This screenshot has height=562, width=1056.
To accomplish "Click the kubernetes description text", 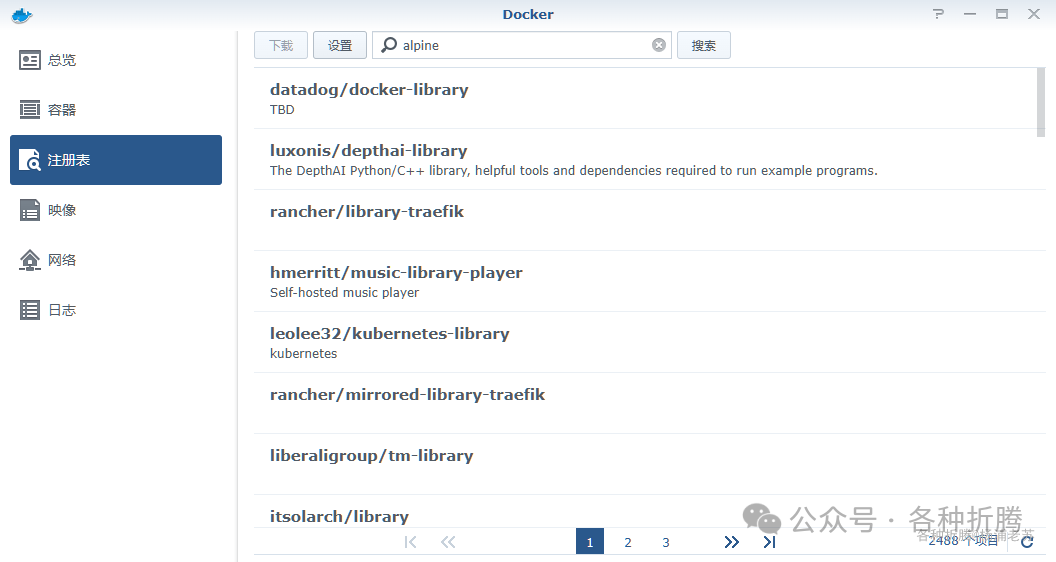I will pos(304,353).
